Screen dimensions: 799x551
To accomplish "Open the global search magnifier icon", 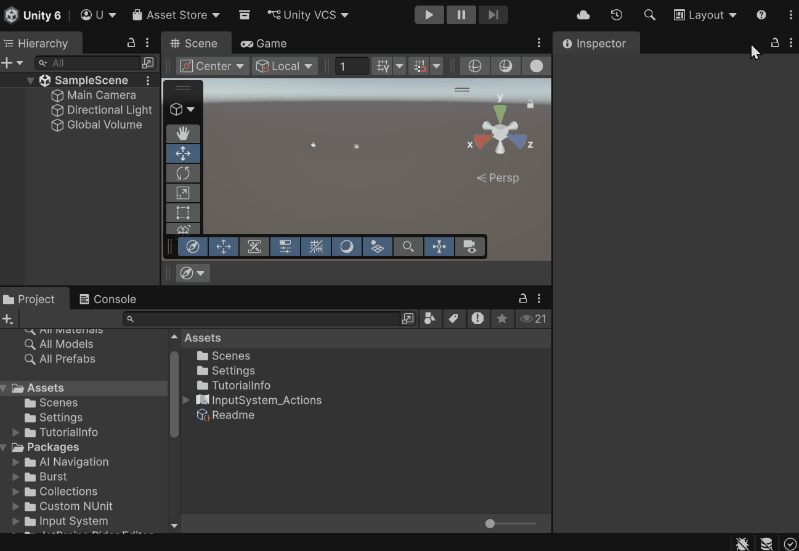I will pyautogui.click(x=650, y=15).
